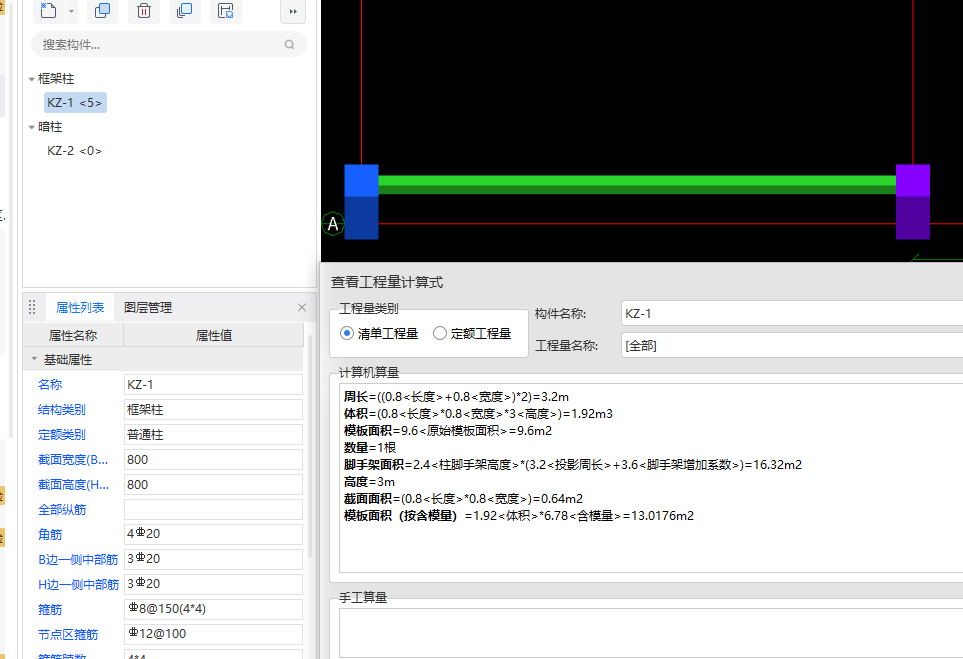
Task: Switch to the 属性列表 tab
Action: [80, 307]
